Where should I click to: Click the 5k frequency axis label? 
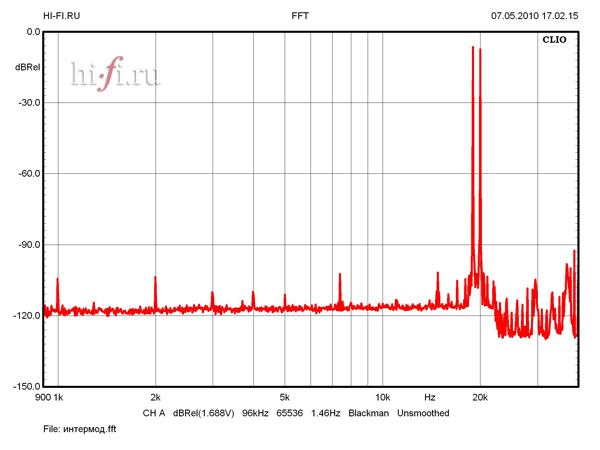coord(284,397)
